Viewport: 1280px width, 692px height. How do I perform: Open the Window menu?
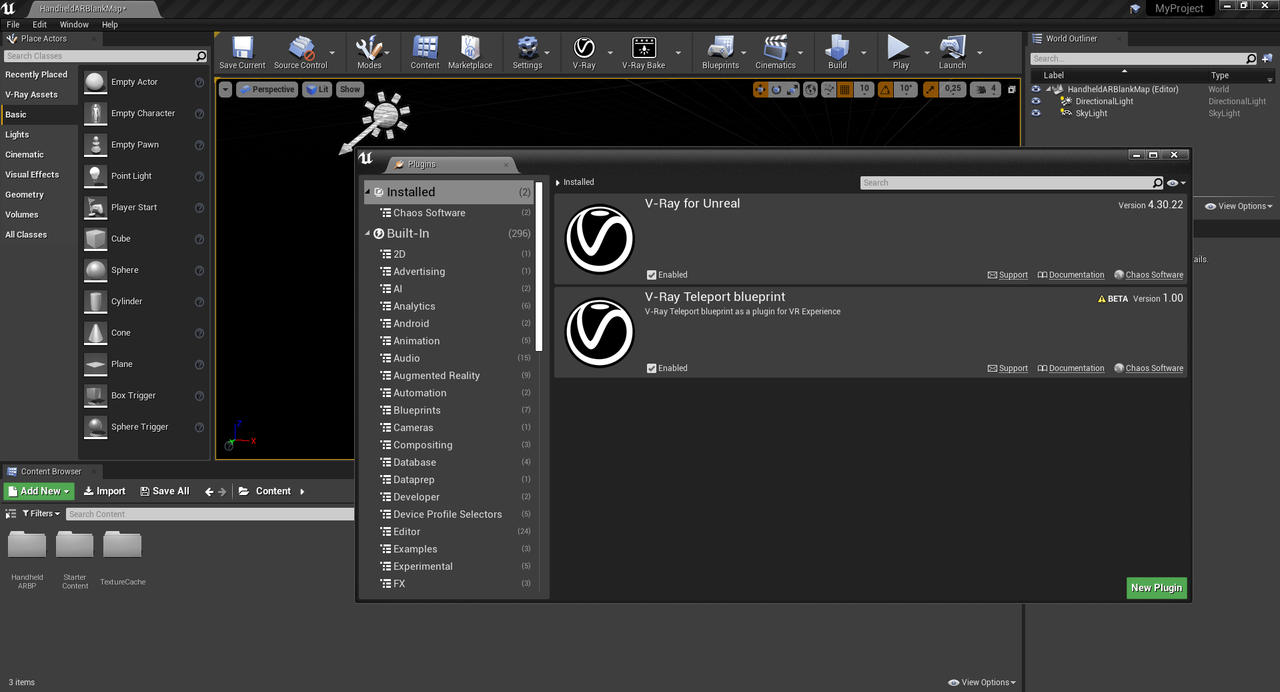coord(74,24)
